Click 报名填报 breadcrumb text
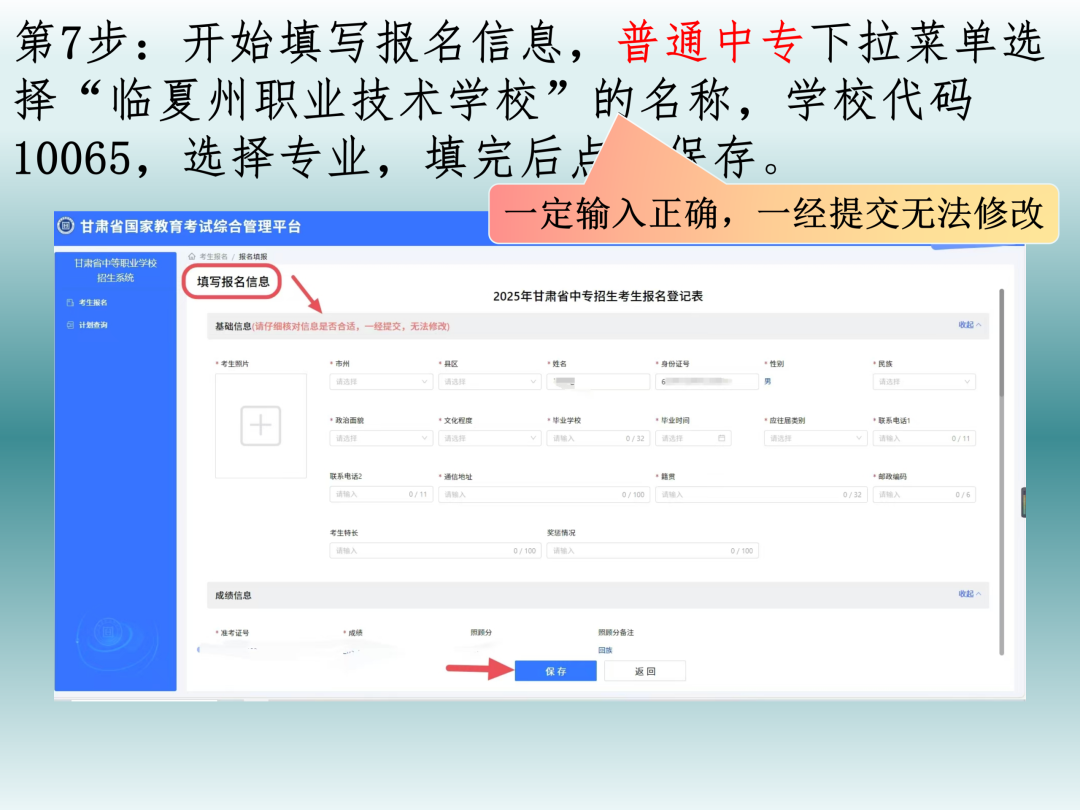The height and width of the screenshot is (810, 1080). tap(253, 256)
